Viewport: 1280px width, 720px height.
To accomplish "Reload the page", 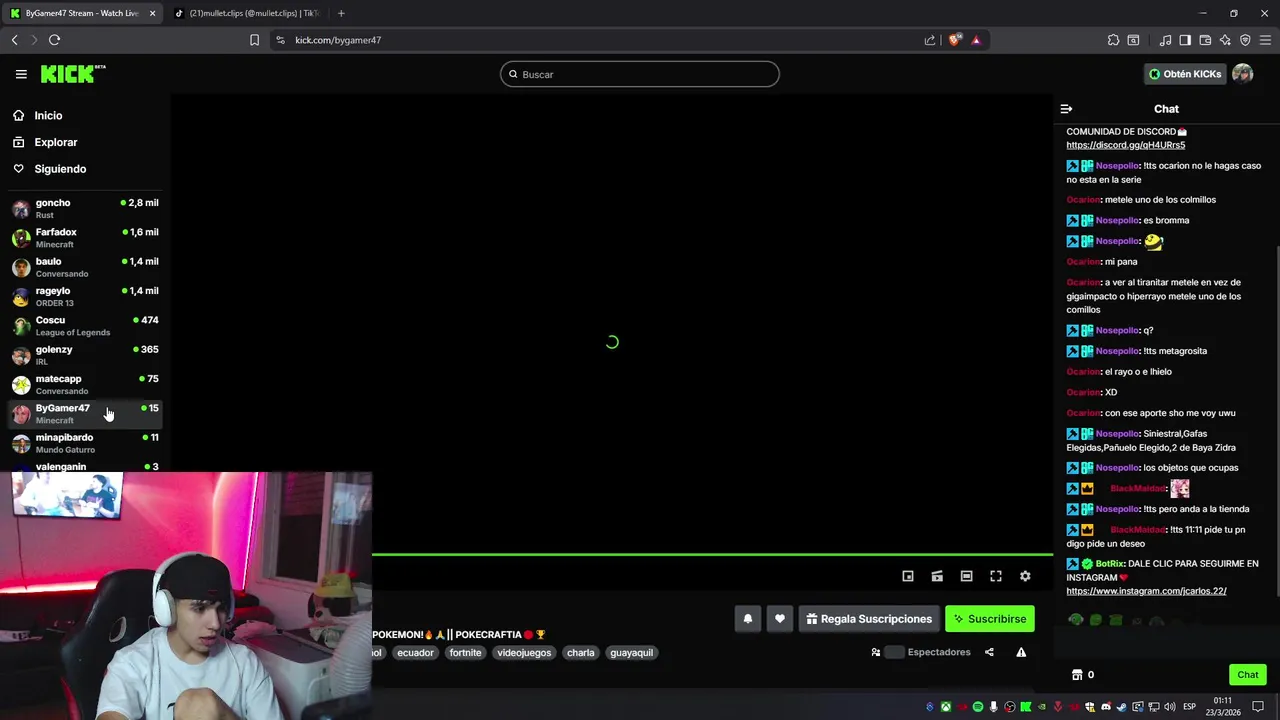I will tap(54, 40).
